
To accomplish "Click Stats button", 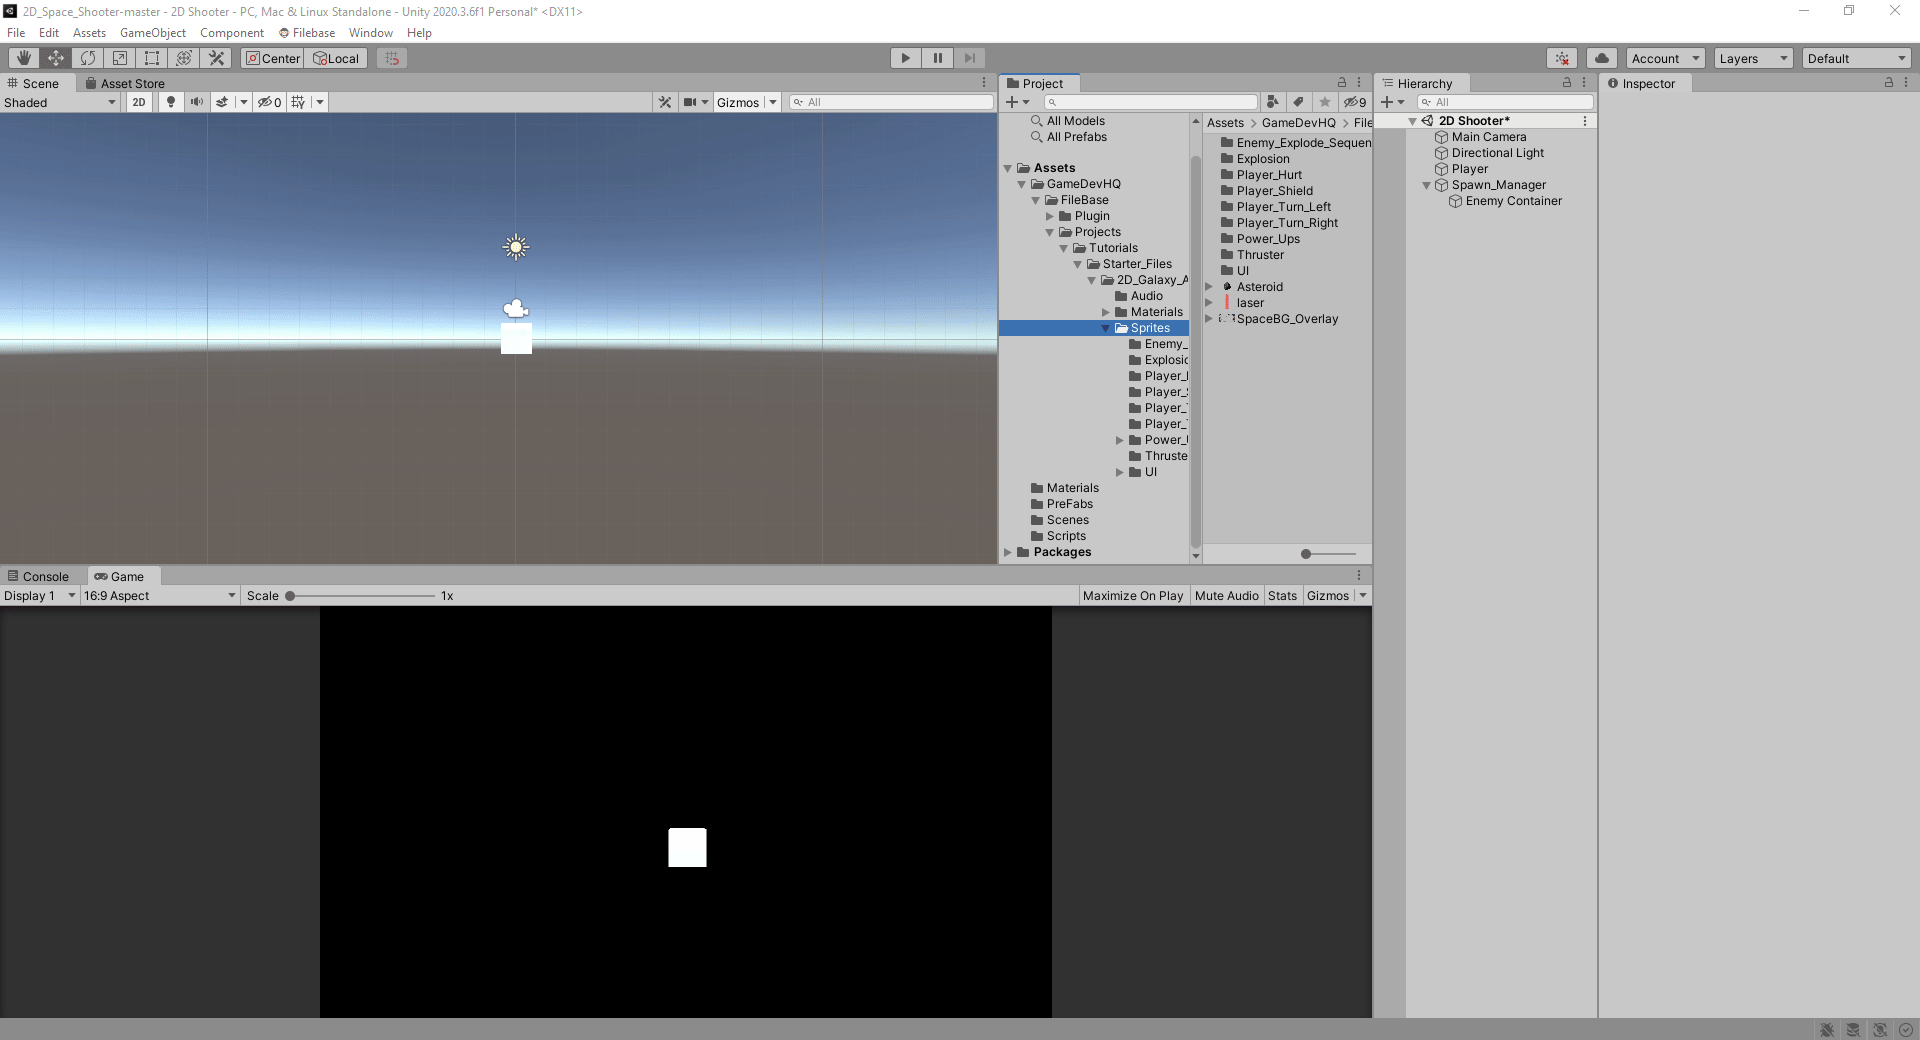I will (x=1283, y=595).
